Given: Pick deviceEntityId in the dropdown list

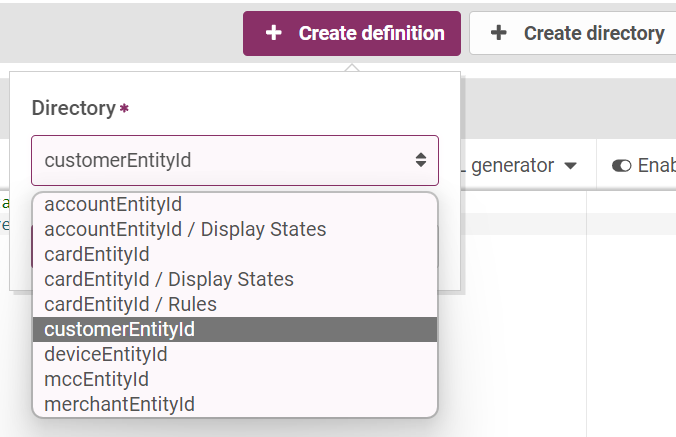Looking at the screenshot, I should [x=106, y=354].
